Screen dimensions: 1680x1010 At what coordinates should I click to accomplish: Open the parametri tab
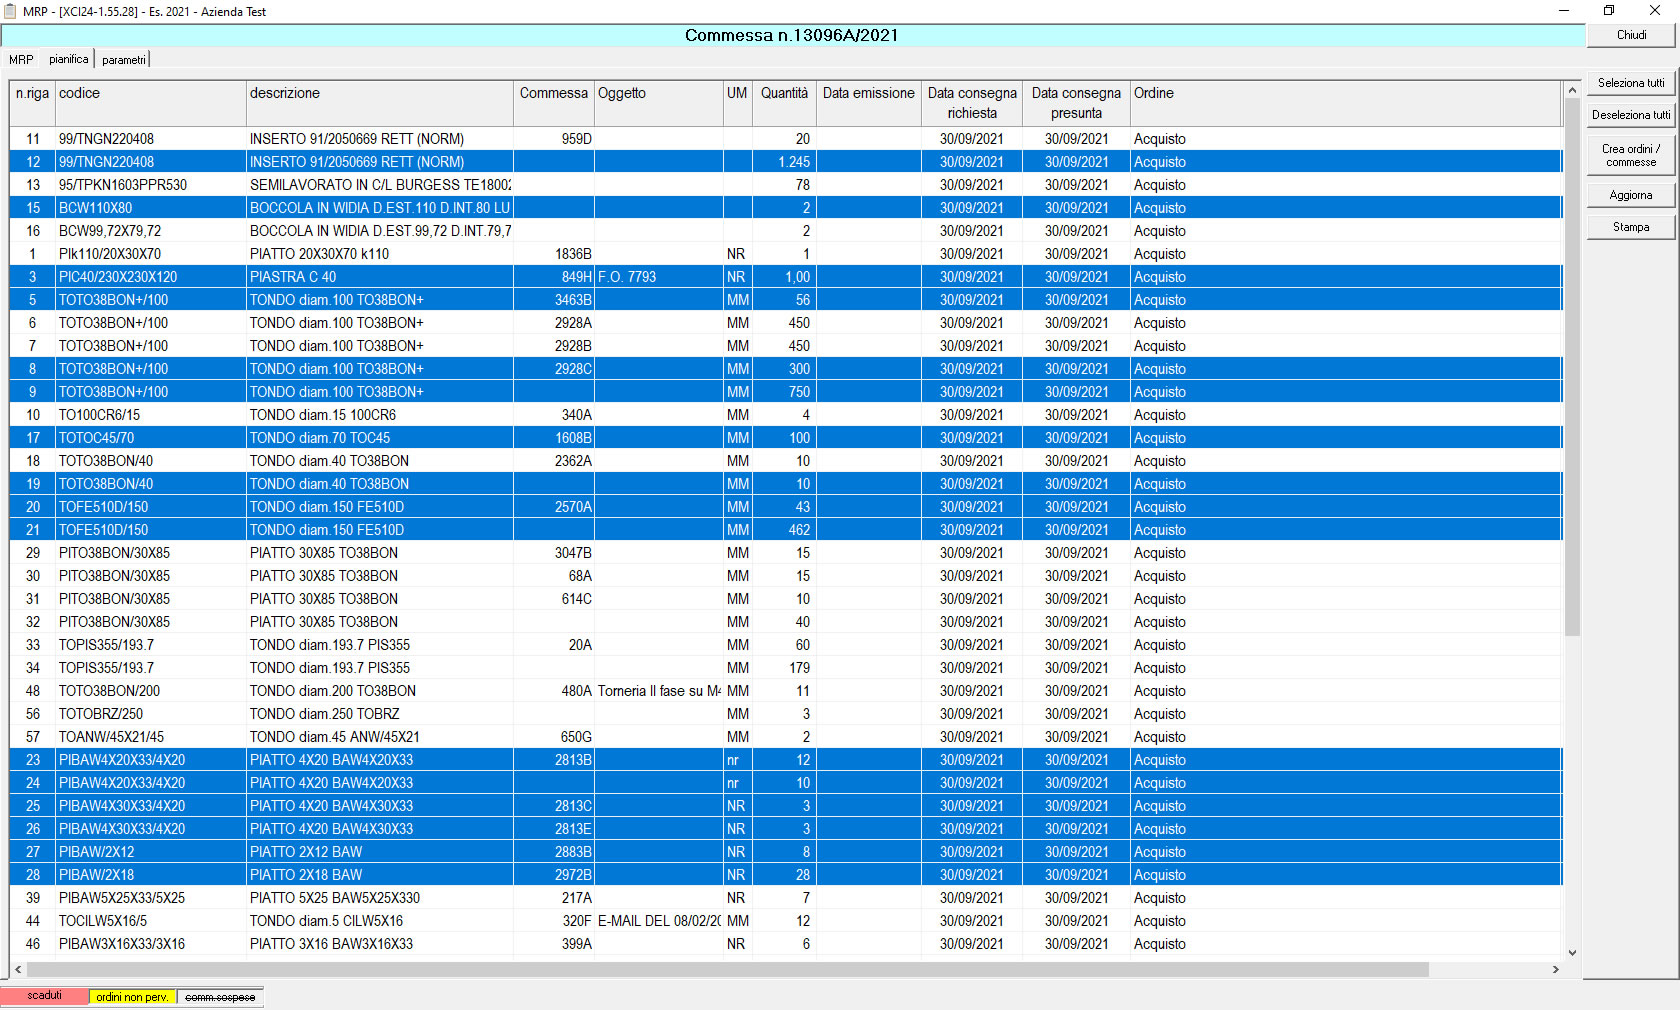point(124,60)
